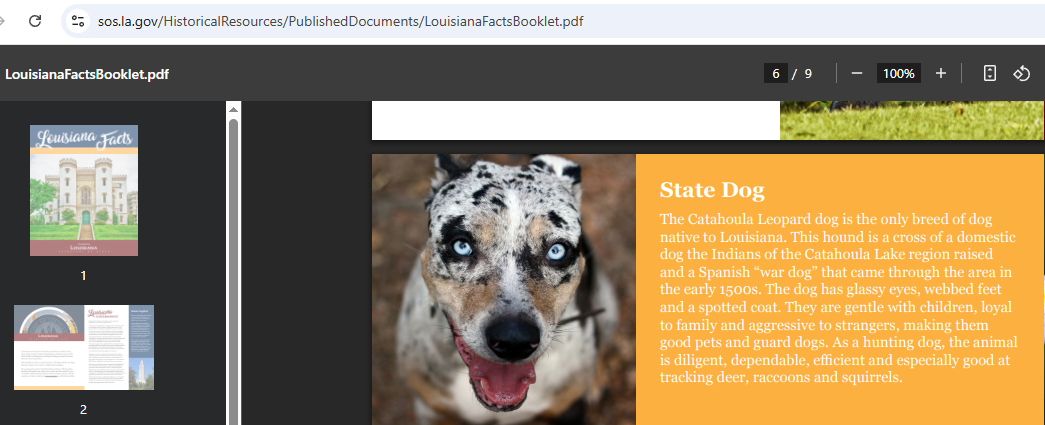
Task: Click the fit to page icon
Action: coord(990,73)
